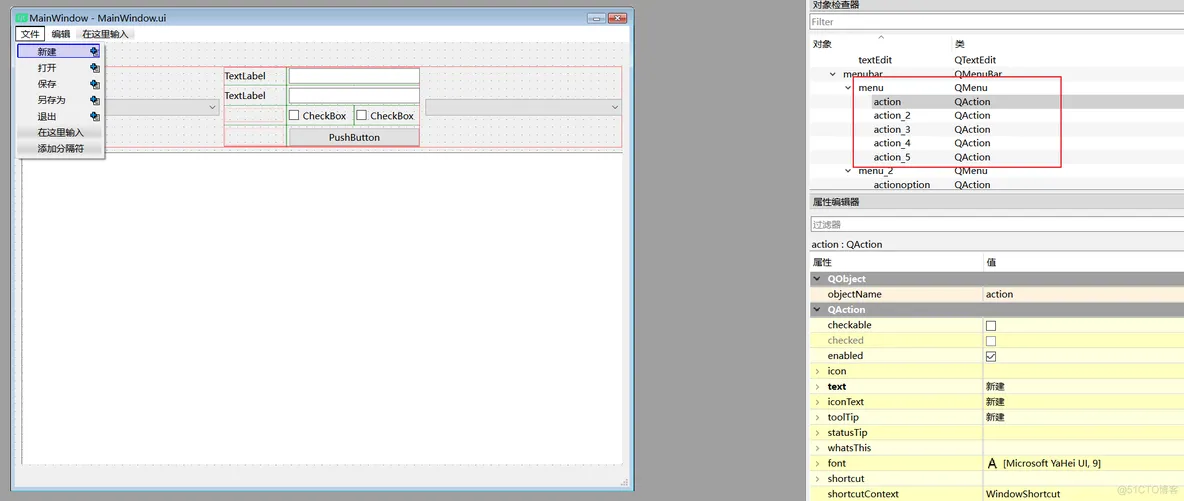Click the resize grip at the form's bottom corner

point(624,481)
